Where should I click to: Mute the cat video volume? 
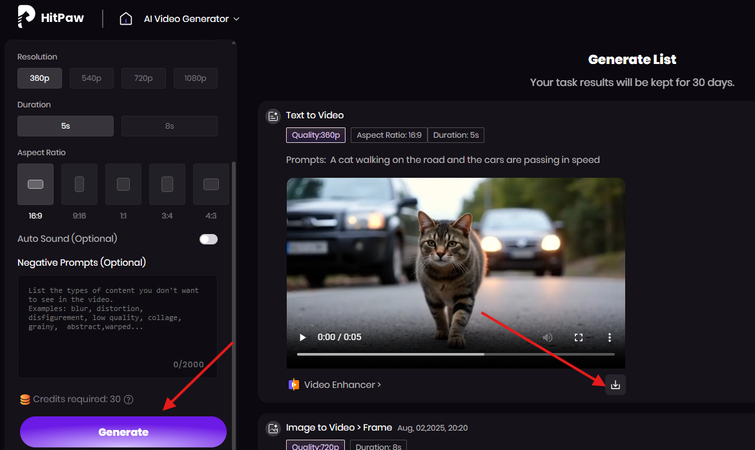pyautogui.click(x=547, y=337)
